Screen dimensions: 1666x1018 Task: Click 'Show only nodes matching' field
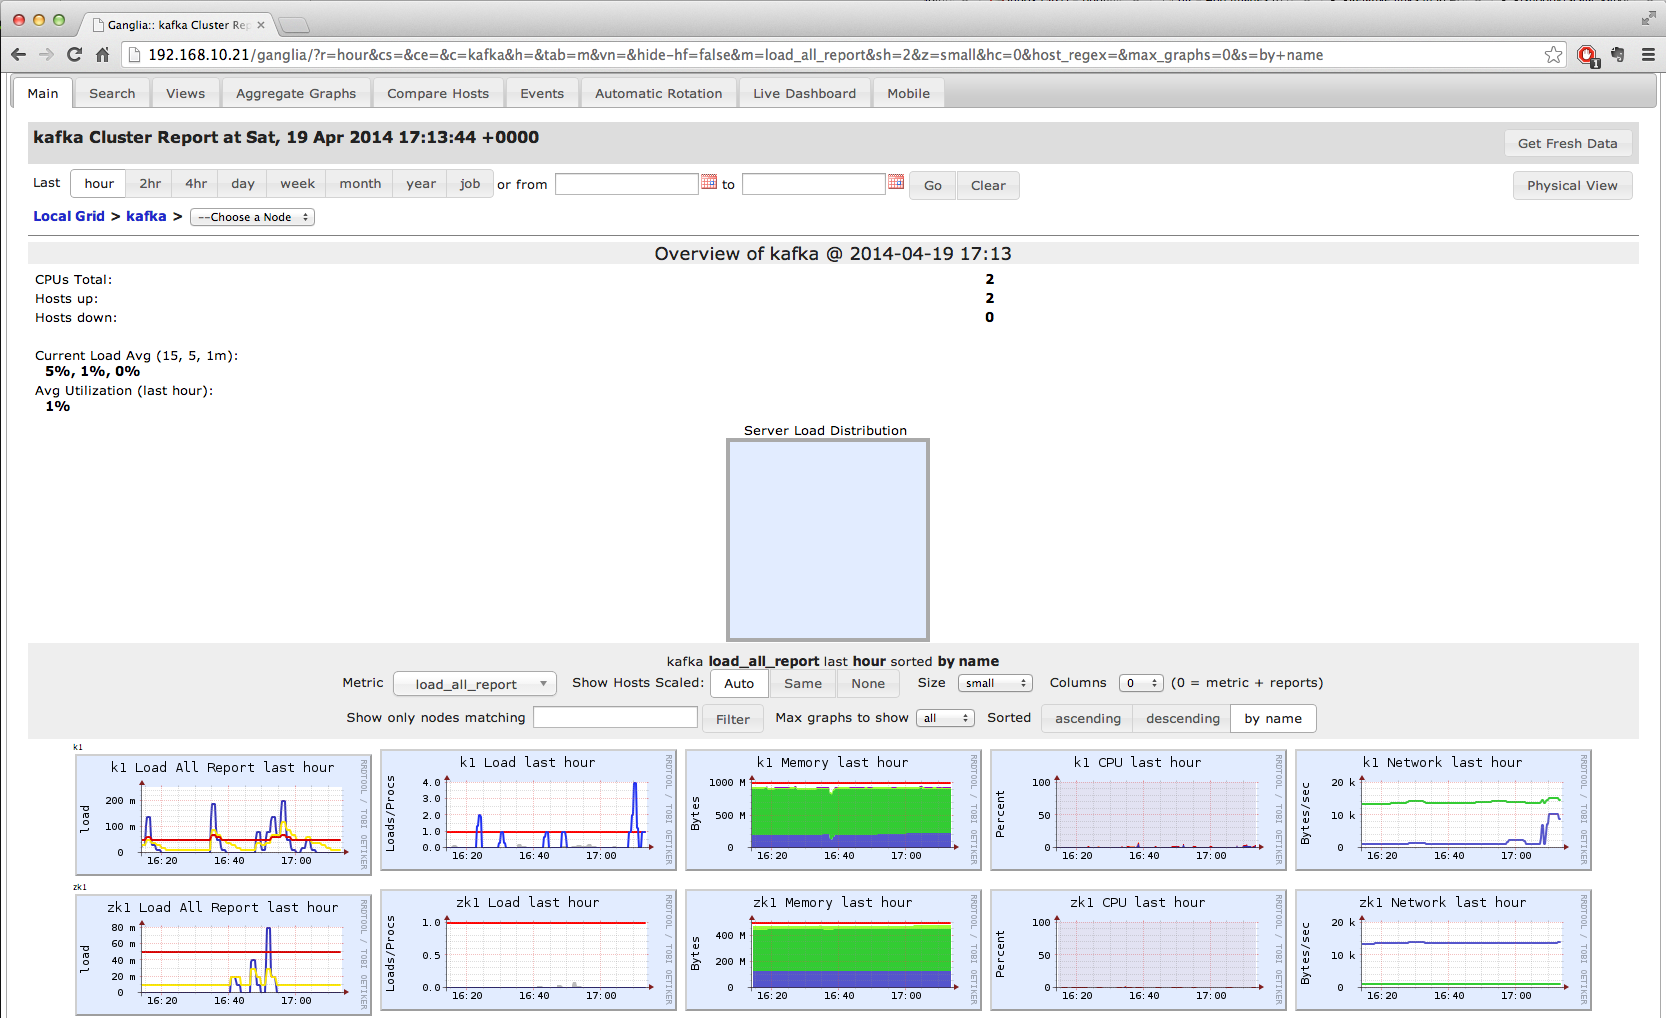pyautogui.click(x=615, y=717)
